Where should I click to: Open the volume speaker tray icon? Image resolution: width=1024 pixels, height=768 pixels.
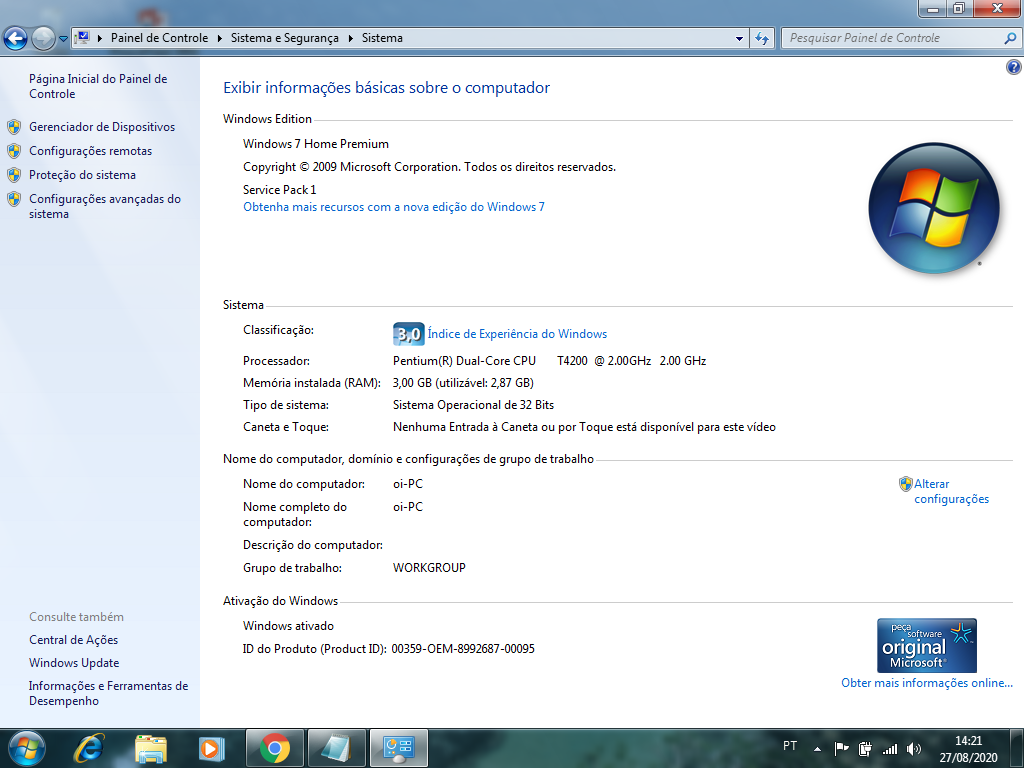(914, 749)
